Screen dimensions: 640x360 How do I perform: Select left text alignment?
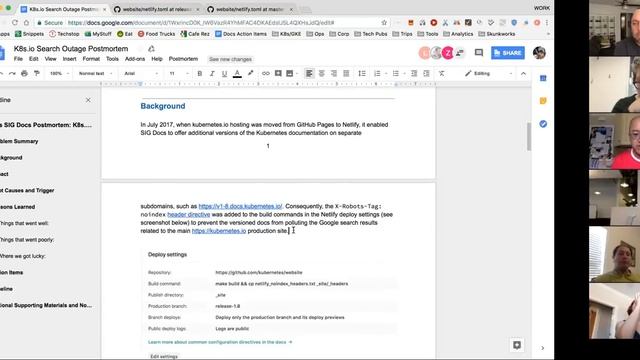309,73
